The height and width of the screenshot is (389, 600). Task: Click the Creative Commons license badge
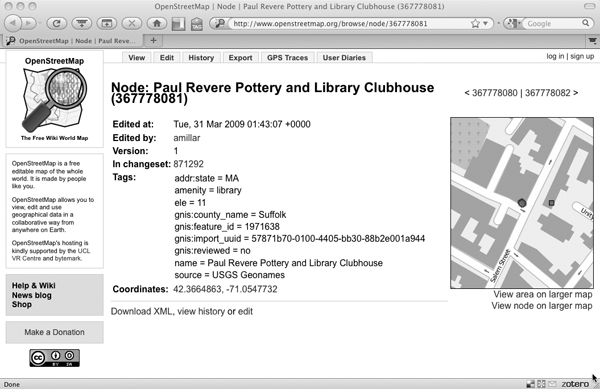55,358
